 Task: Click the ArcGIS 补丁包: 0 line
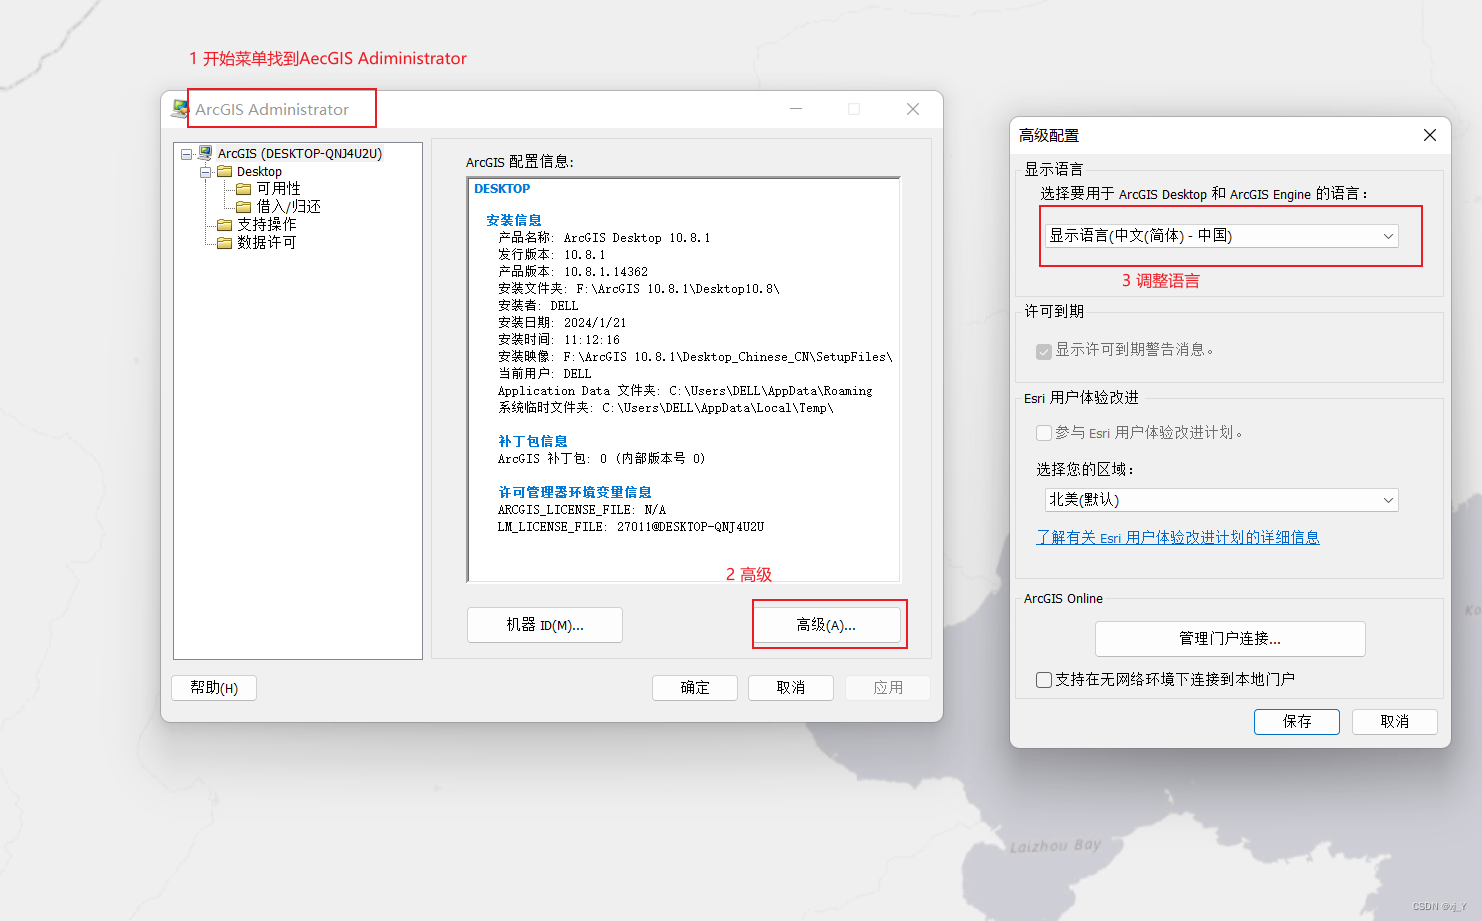pos(602,459)
